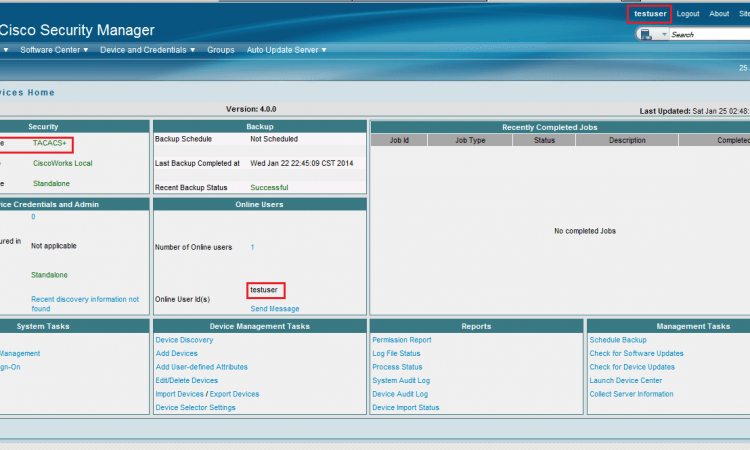Viewport: 750px width, 450px height.
Task: Open Check for Software Updates link
Action: 636,353
